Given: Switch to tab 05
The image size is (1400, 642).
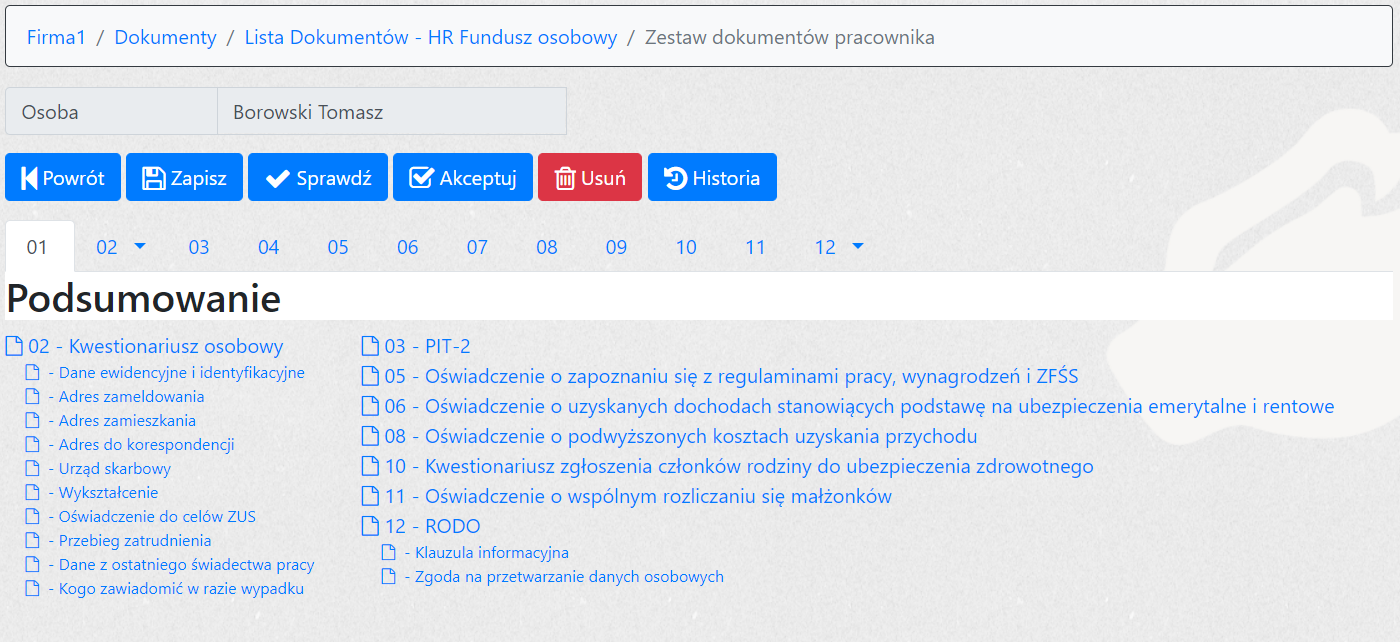Looking at the screenshot, I should [x=338, y=247].
